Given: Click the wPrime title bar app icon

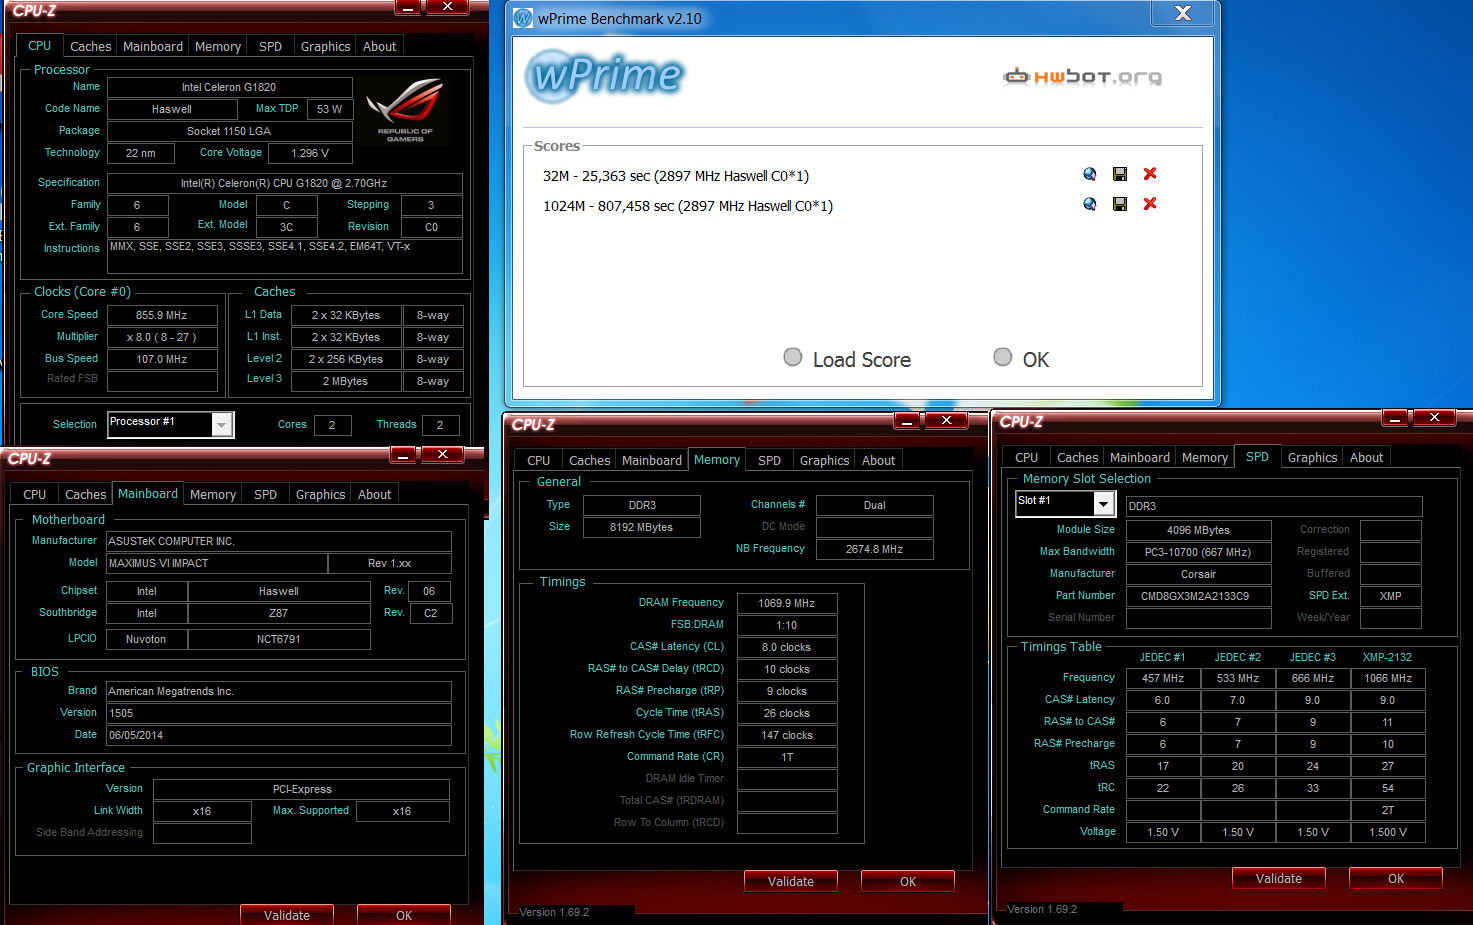Looking at the screenshot, I should click(523, 18).
